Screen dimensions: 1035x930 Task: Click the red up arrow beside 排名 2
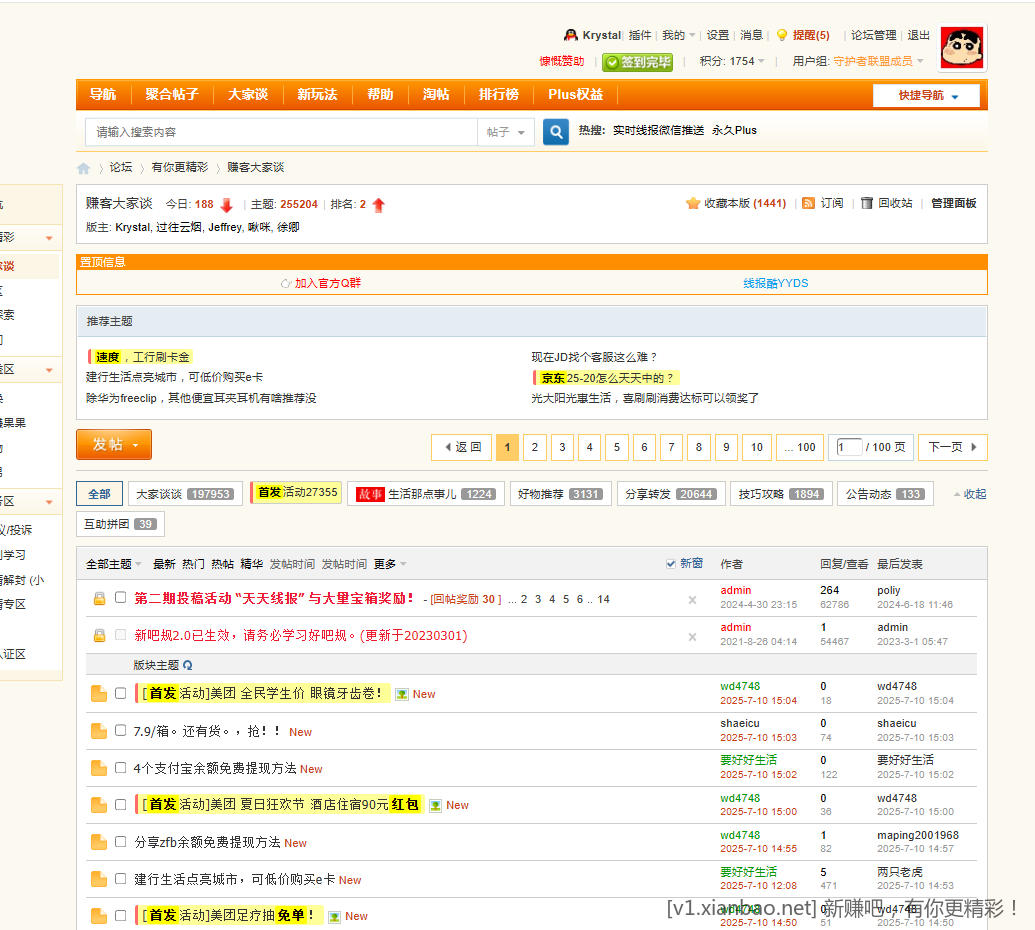378,205
